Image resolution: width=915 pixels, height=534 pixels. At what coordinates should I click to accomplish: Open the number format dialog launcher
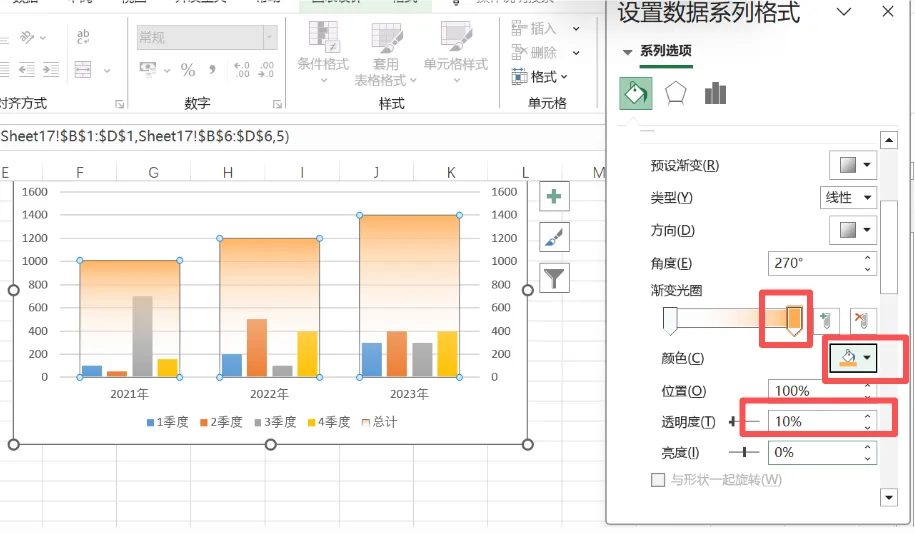[277, 104]
